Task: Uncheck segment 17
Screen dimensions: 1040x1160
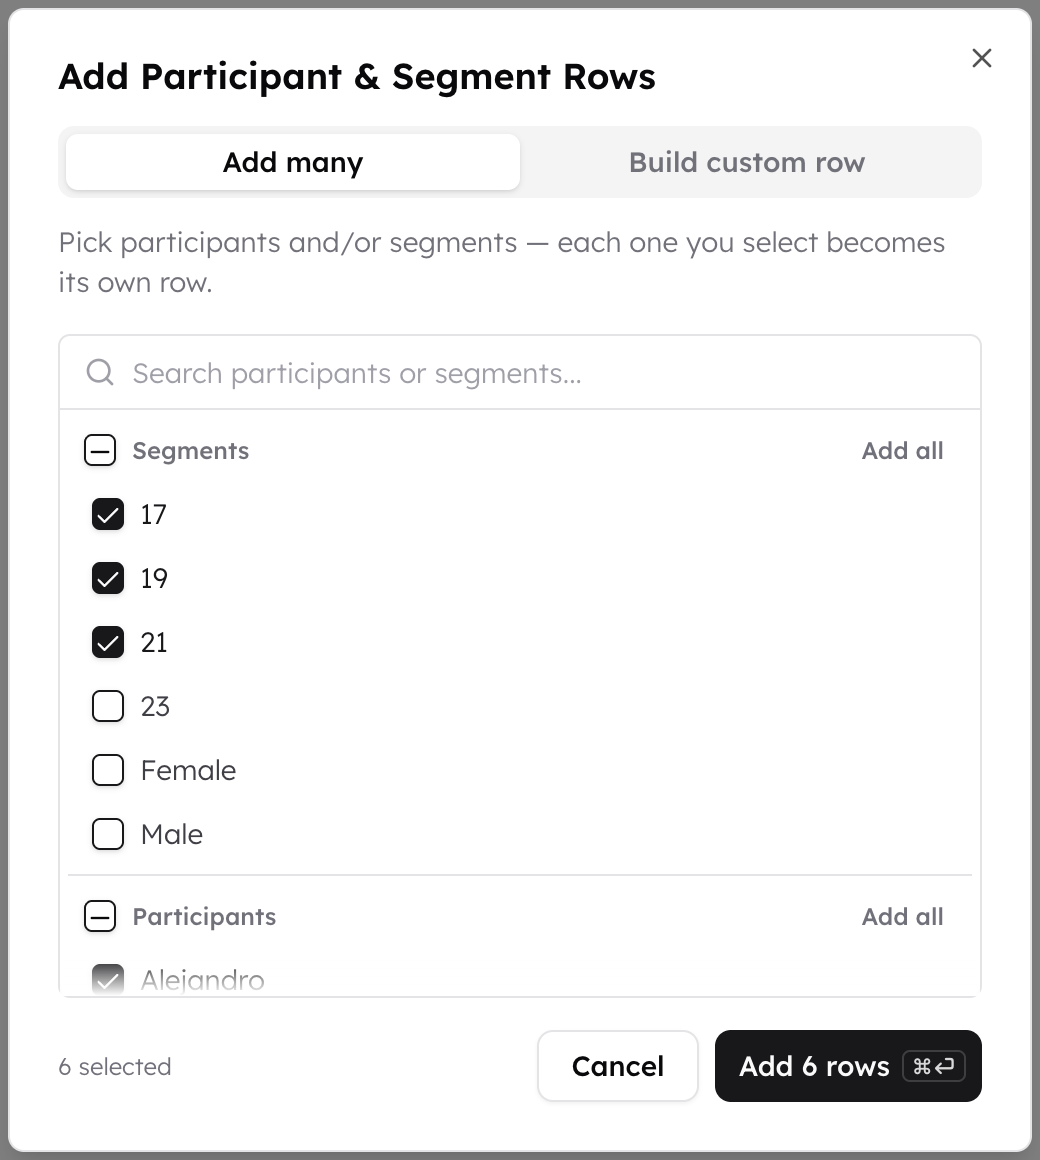Action: pos(108,514)
